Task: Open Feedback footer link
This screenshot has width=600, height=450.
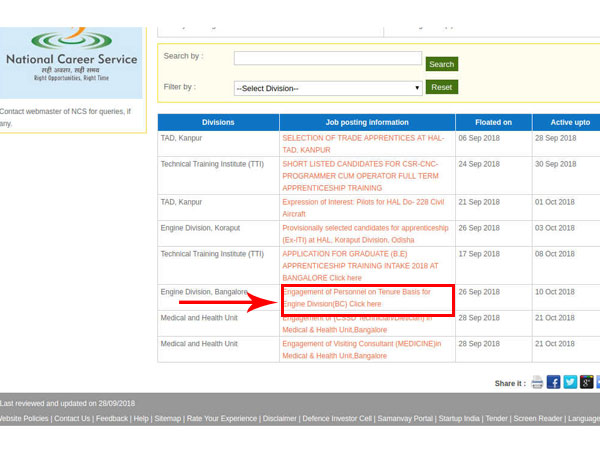Action: (x=112, y=419)
